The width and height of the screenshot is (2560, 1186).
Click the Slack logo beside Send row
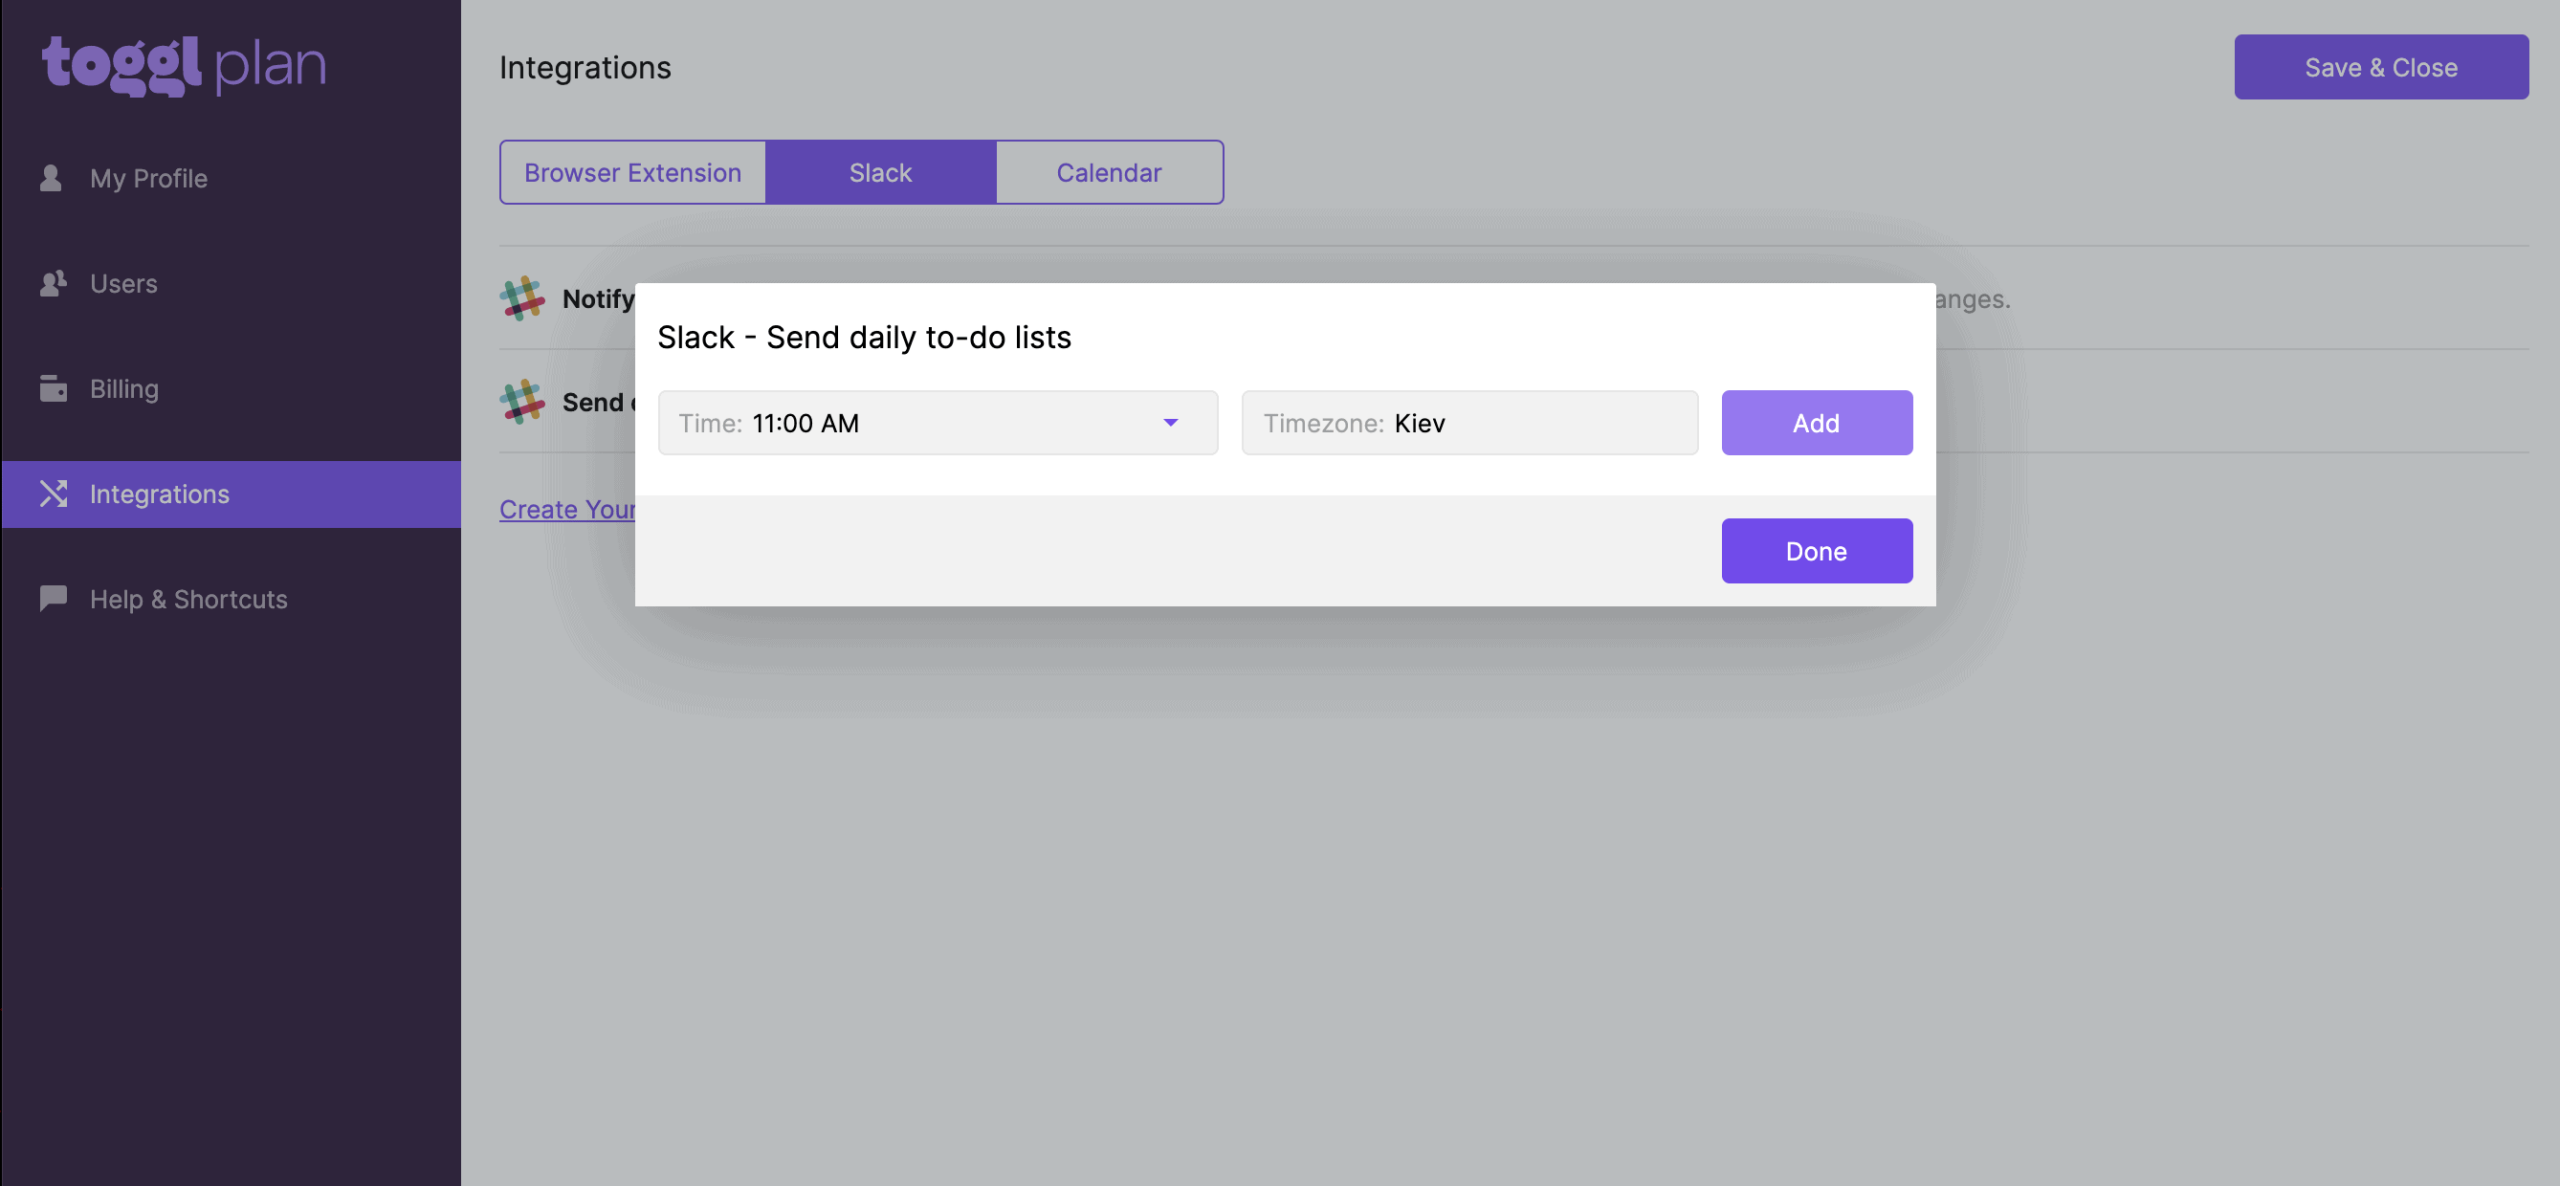click(x=522, y=402)
